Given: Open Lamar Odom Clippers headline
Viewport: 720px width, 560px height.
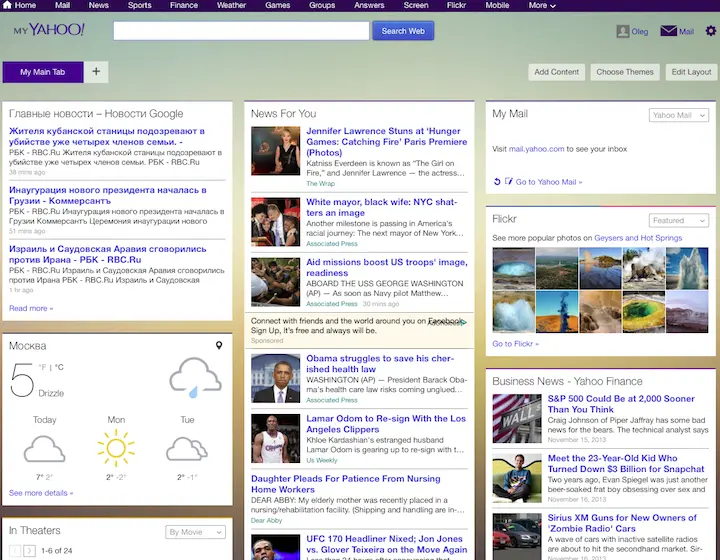Looking at the screenshot, I should pyautogui.click(x=386, y=424).
